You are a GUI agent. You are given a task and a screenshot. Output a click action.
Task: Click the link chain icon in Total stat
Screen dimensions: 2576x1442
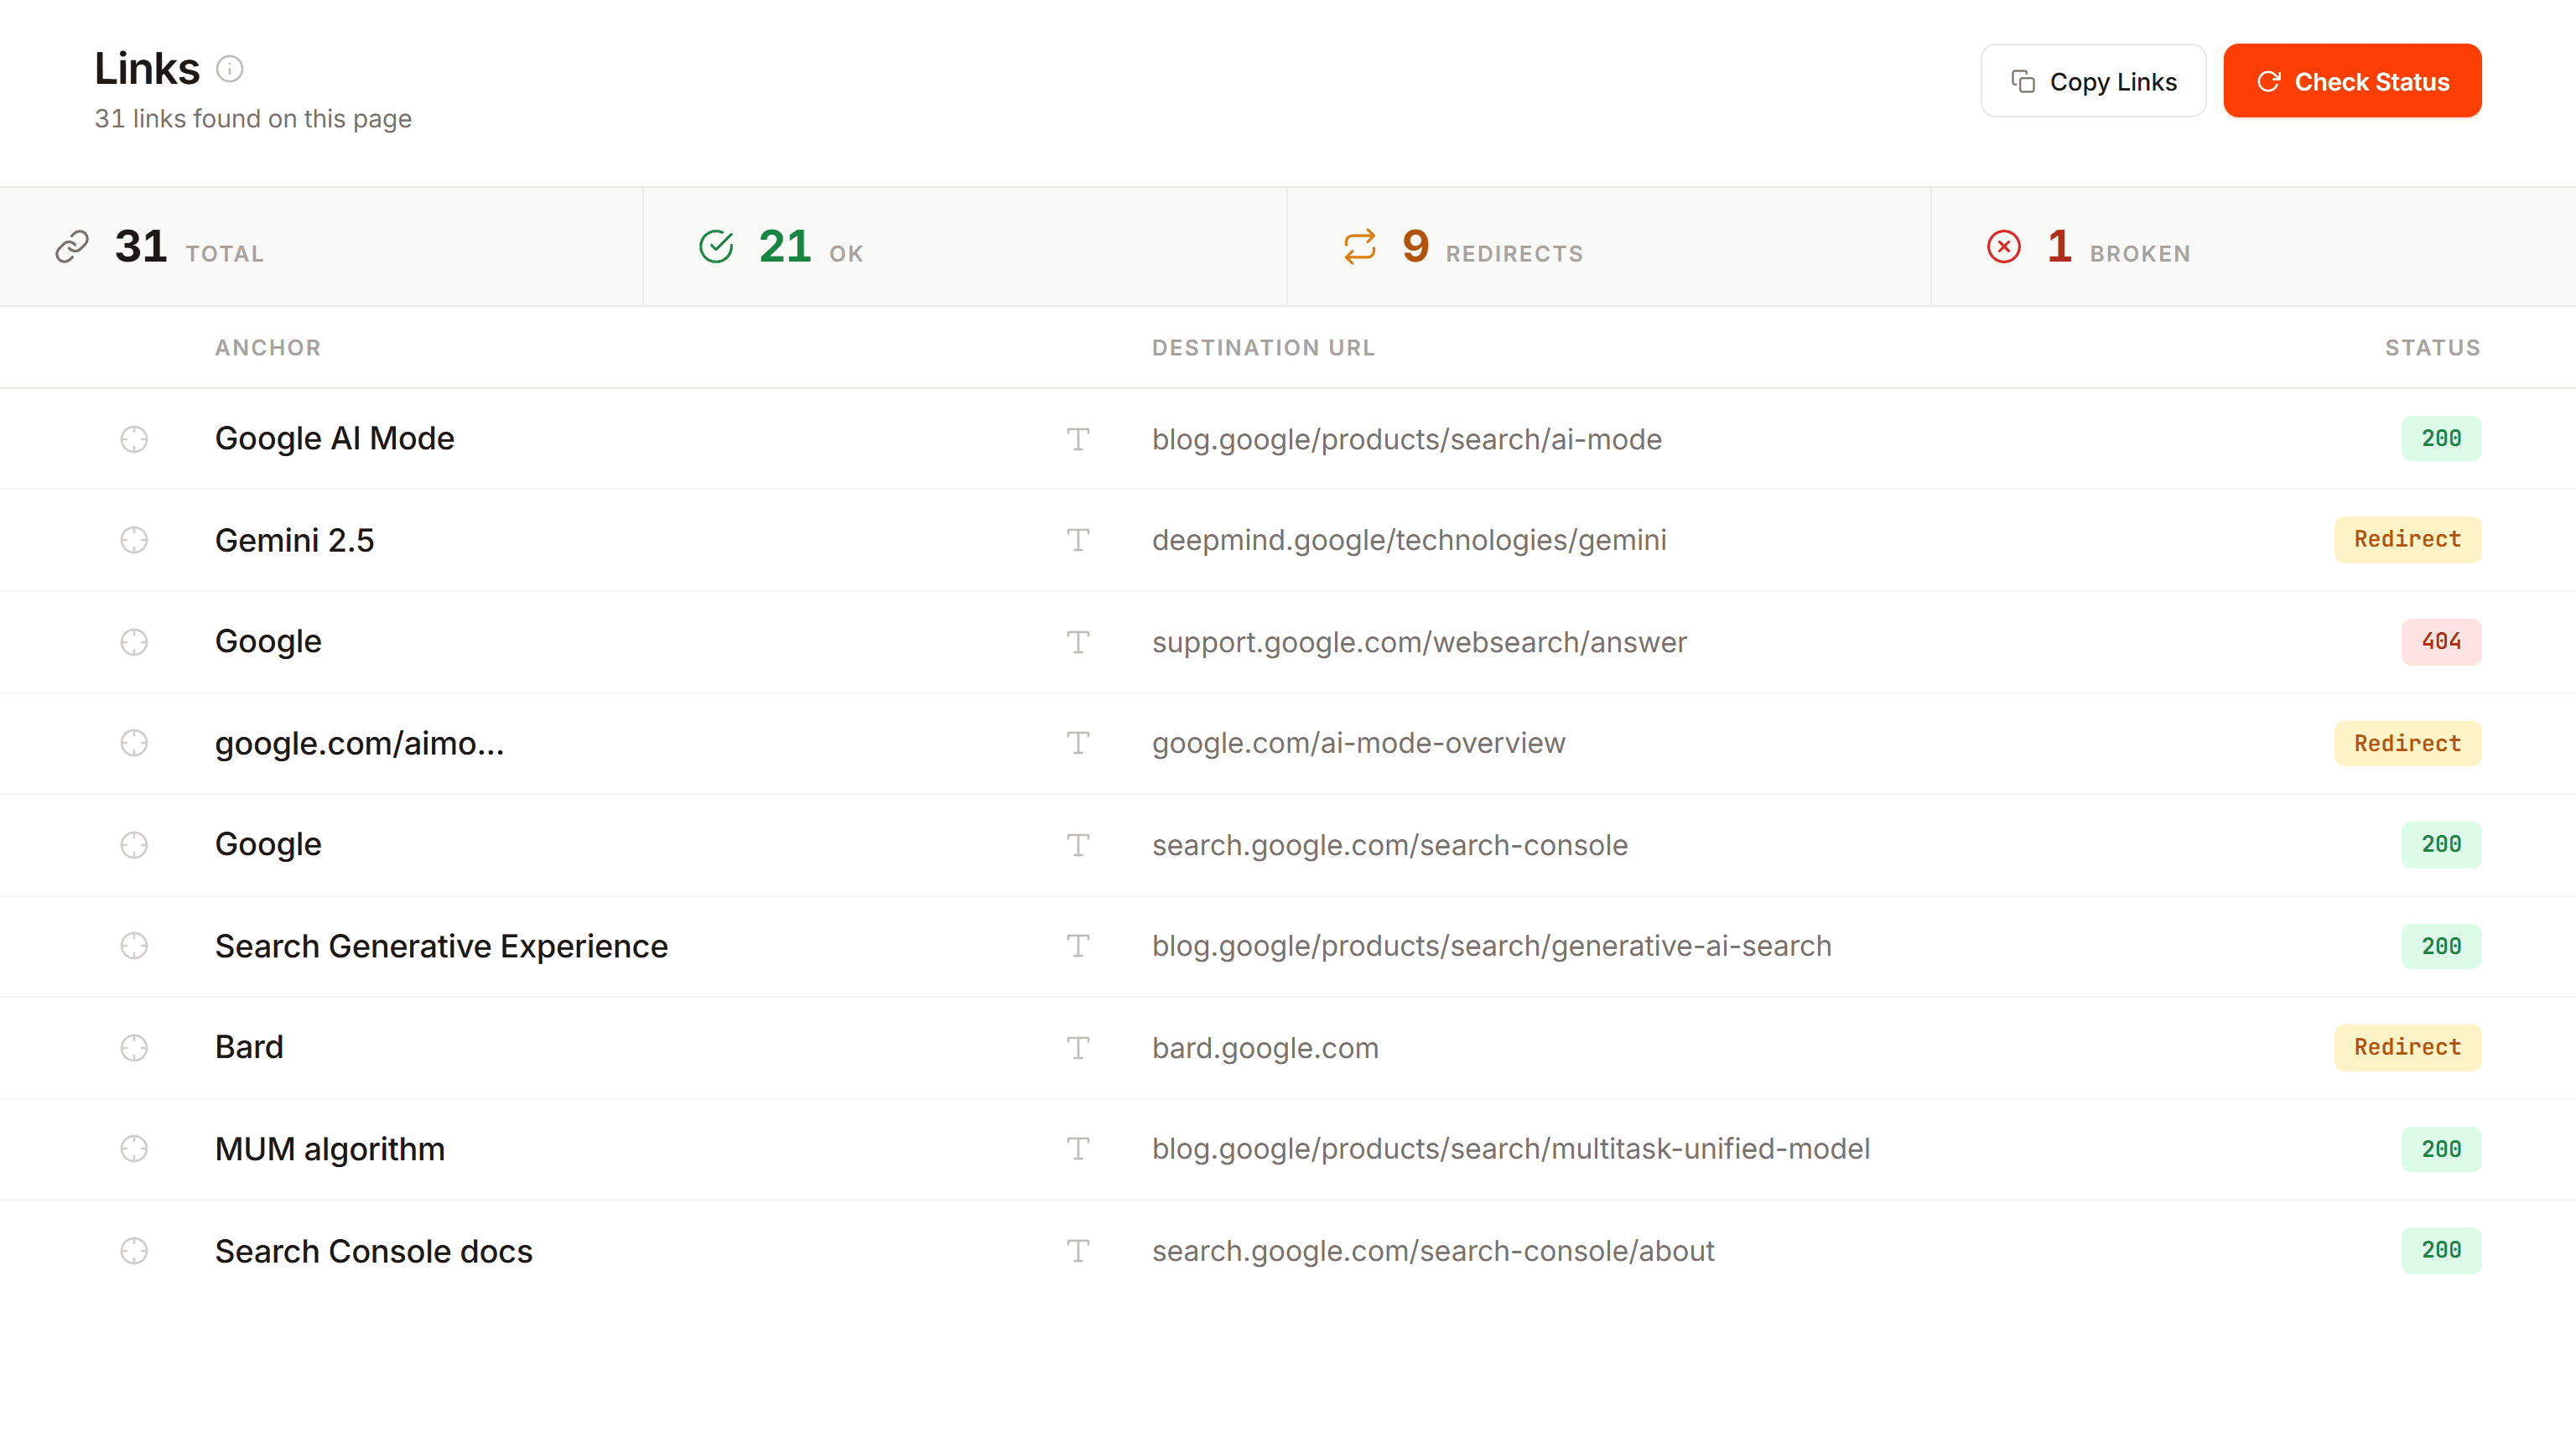click(x=72, y=247)
